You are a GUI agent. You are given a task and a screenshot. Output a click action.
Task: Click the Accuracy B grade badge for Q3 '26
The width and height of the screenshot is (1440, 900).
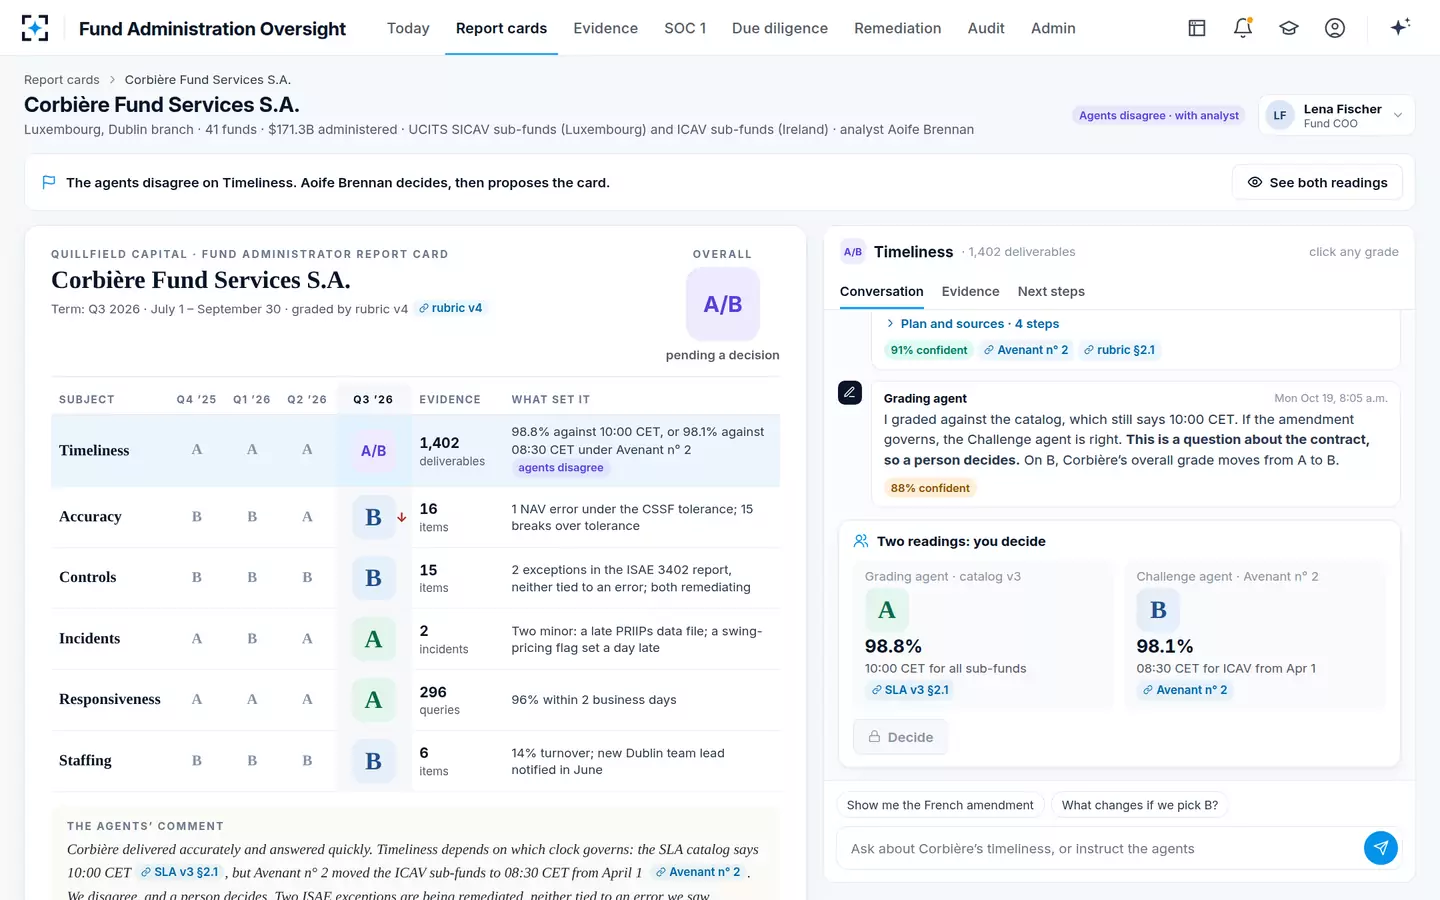click(374, 517)
